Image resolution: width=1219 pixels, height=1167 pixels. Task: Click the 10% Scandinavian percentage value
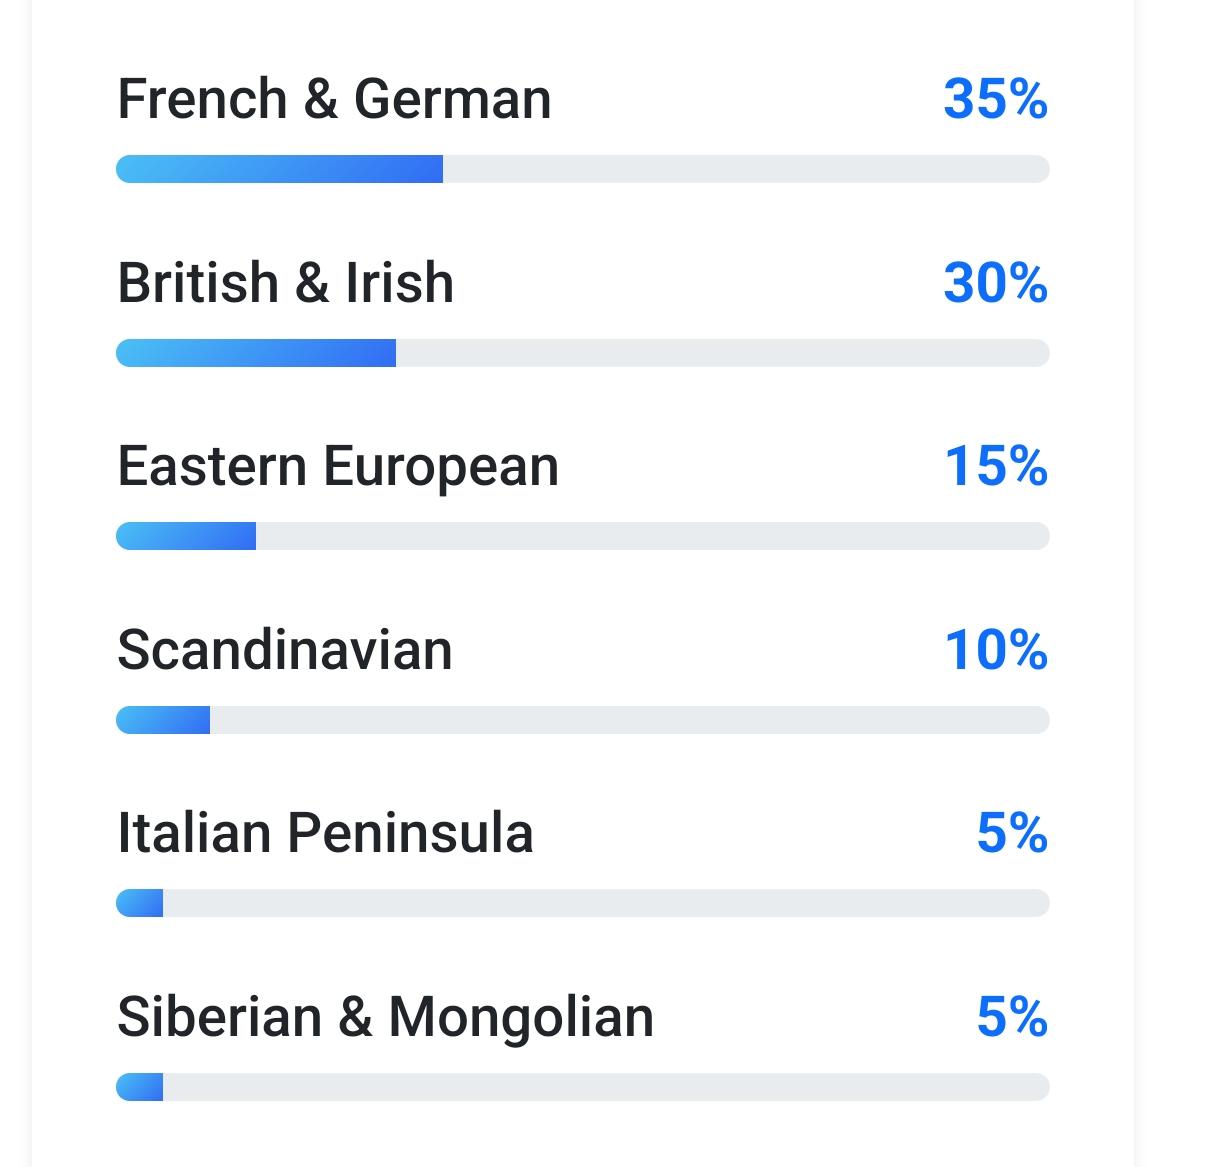click(996, 650)
